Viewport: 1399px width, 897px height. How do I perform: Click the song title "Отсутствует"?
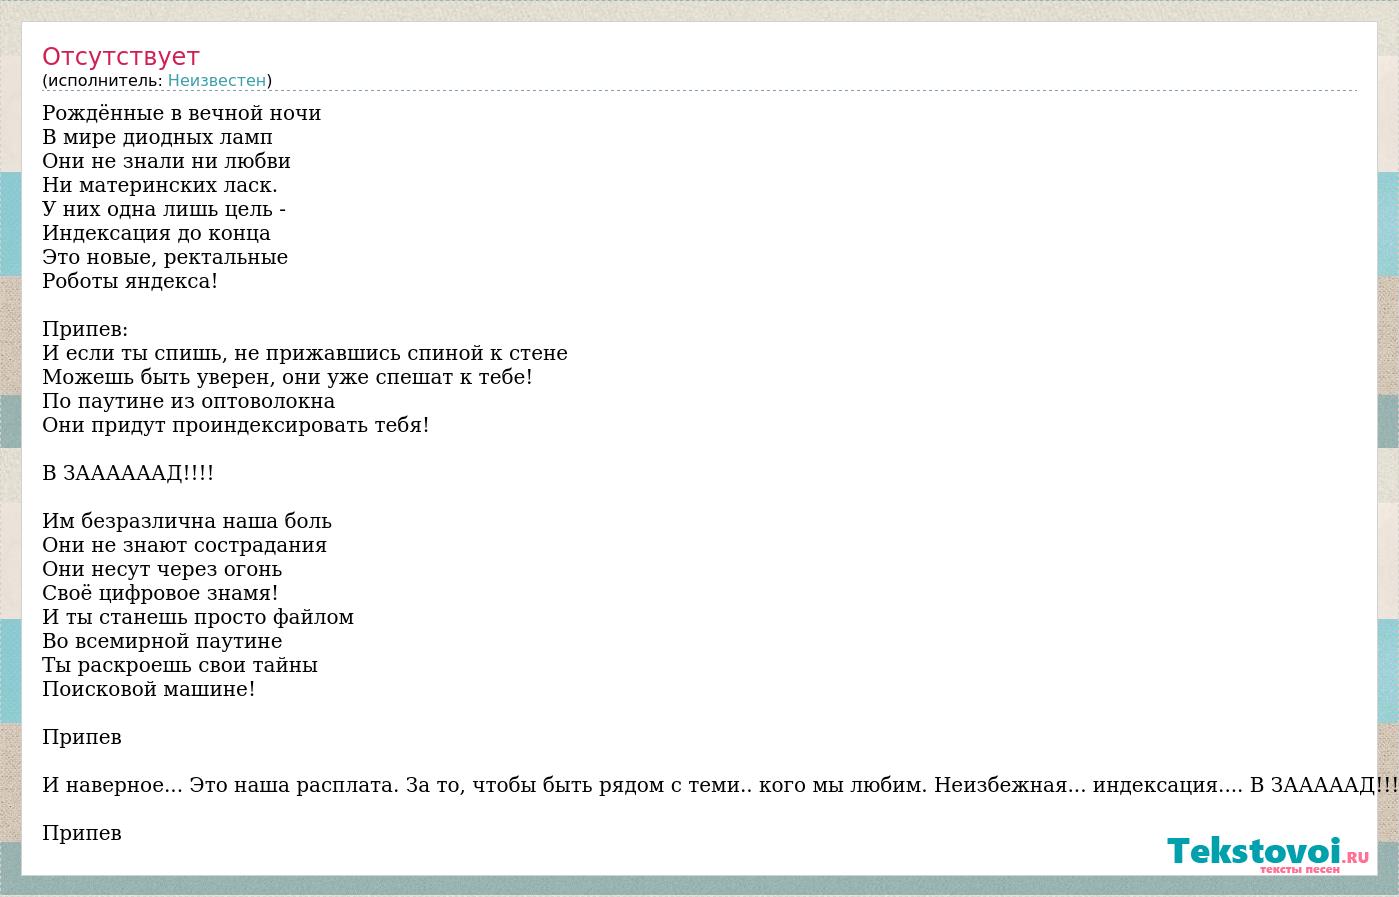coord(121,57)
